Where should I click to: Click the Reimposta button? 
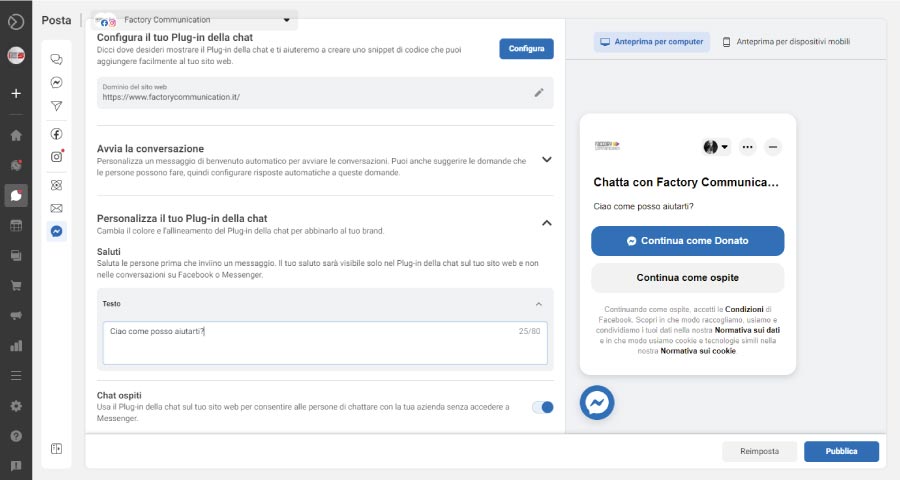(759, 451)
